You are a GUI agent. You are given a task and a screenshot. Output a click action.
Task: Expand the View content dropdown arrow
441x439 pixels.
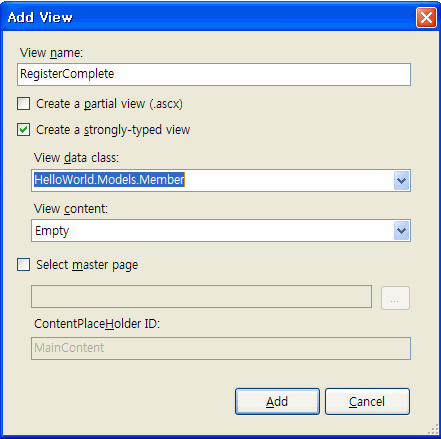point(401,231)
